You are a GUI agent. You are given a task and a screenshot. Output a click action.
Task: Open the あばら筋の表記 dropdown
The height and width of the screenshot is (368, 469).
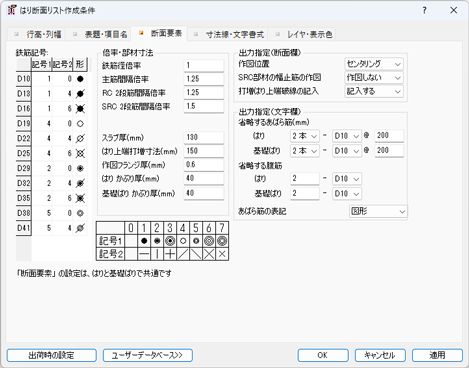tap(378, 211)
